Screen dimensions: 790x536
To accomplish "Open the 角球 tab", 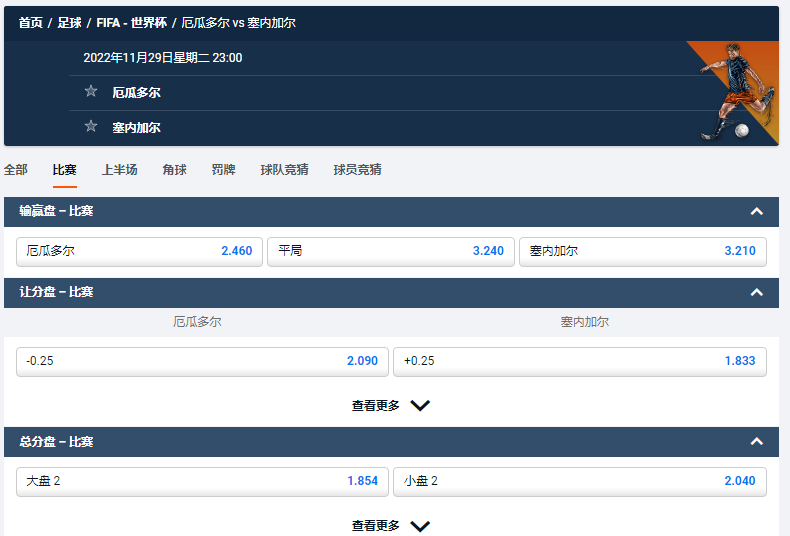I will pos(174,170).
